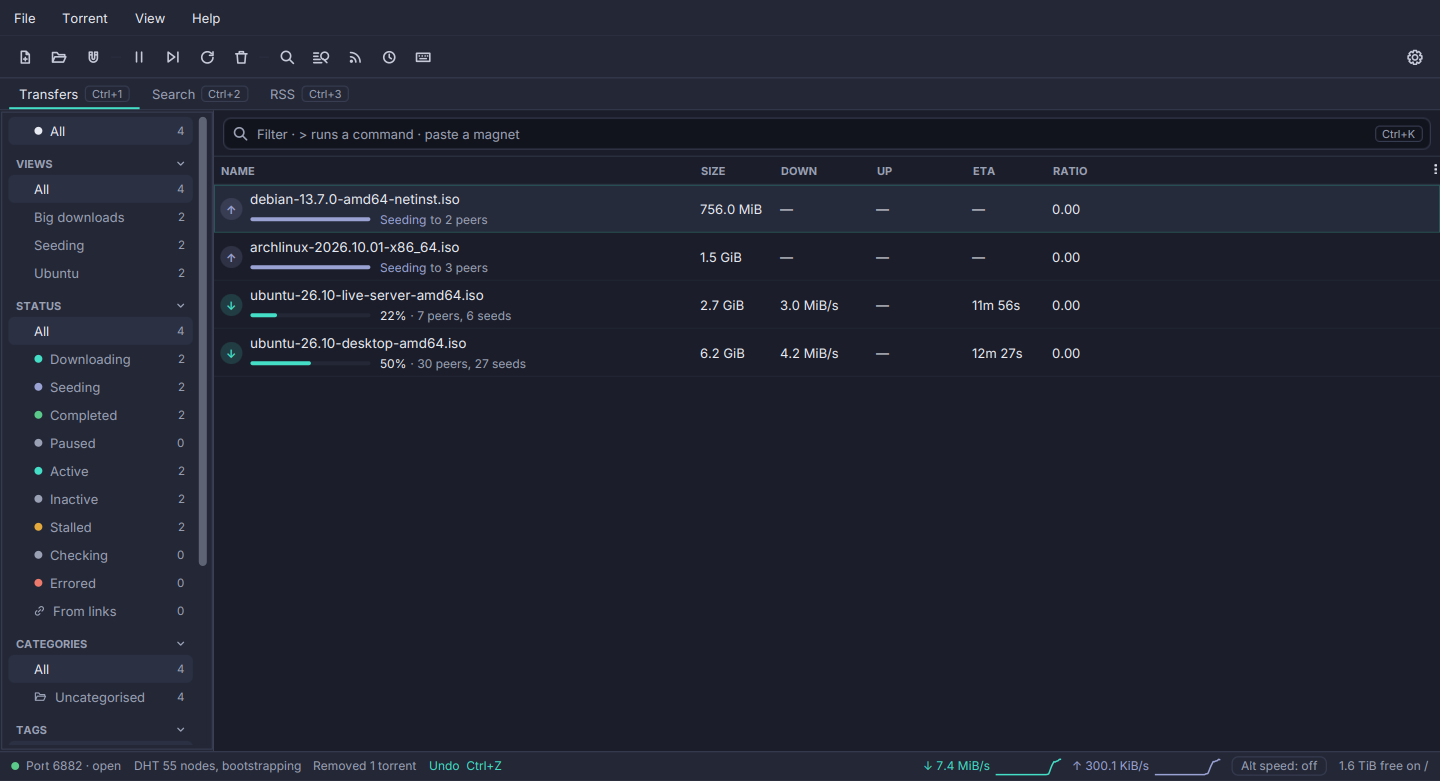Open column options kebab menu
1440x781 pixels.
coord(1435,170)
